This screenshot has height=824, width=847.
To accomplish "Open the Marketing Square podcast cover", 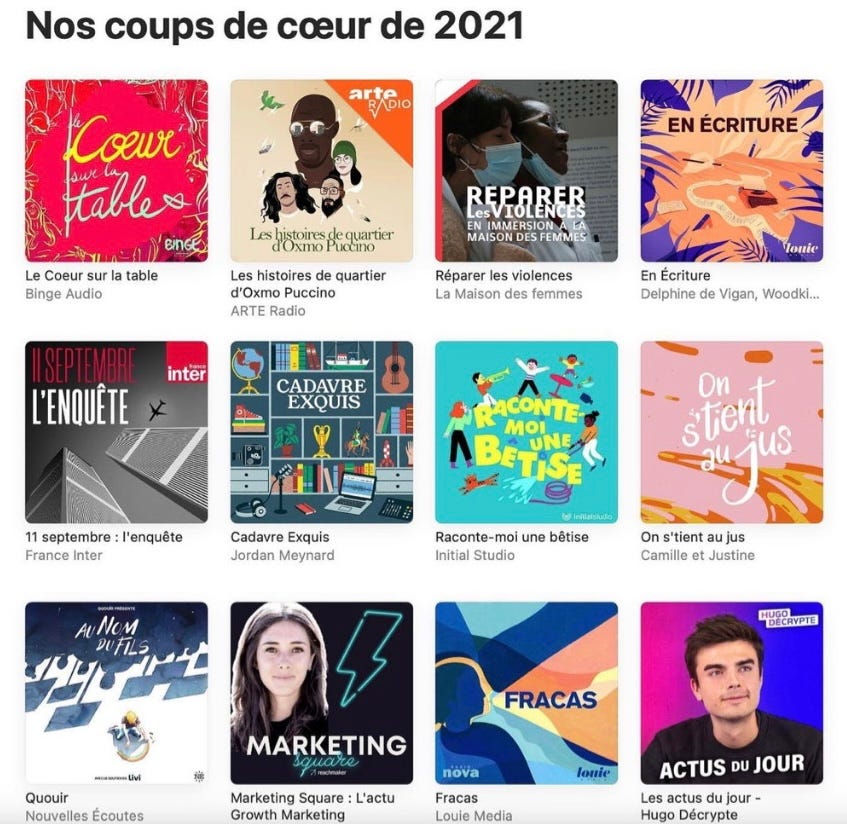I will pyautogui.click(x=321, y=693).
